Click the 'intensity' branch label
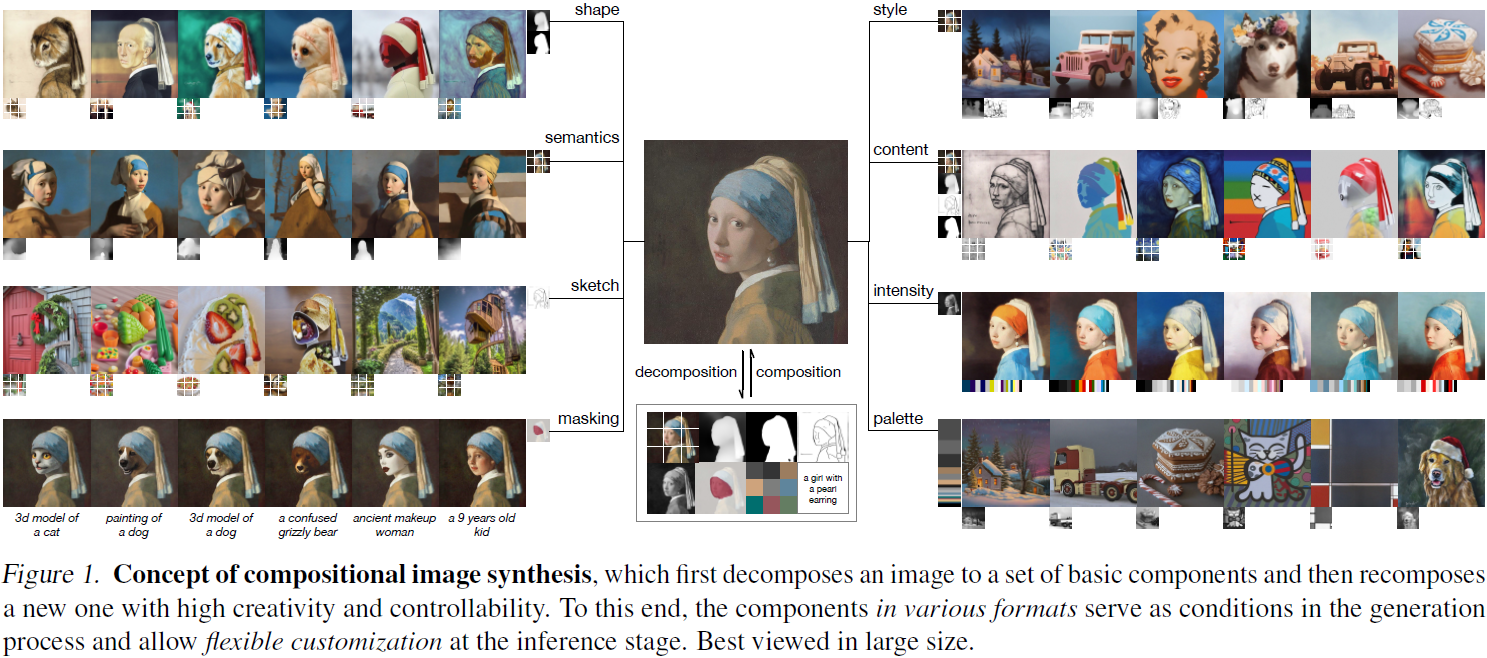The width and height of the screenshot is (1487, 658). tap(903, 291)
